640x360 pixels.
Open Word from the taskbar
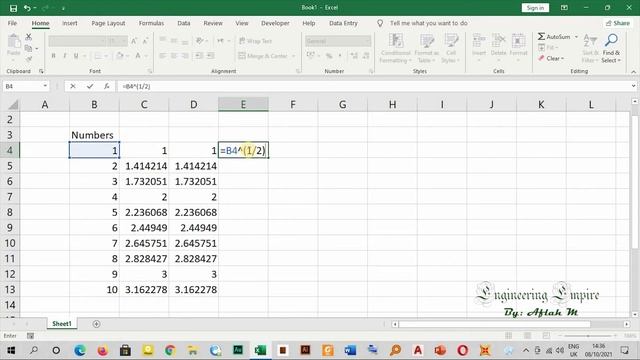350,350
